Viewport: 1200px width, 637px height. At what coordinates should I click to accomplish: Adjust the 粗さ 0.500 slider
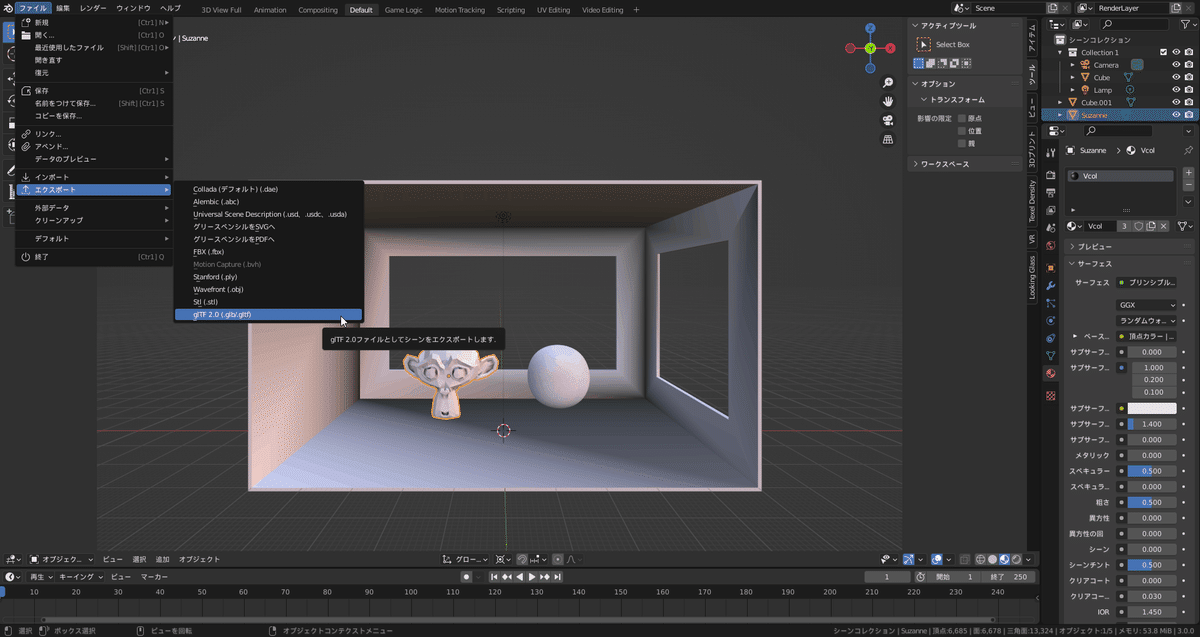1152,502
